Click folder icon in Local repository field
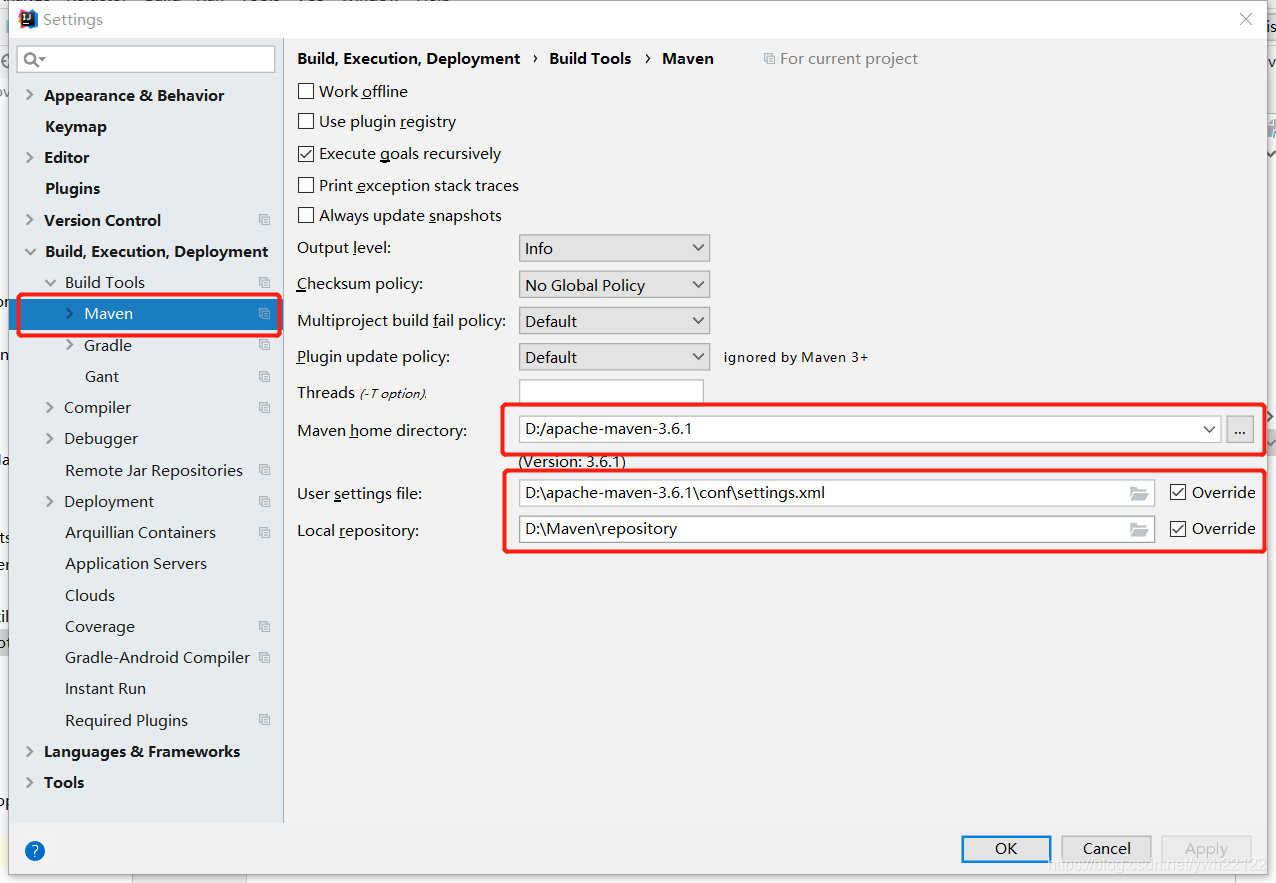The image size is (1276, 883). coord(1139,529)
